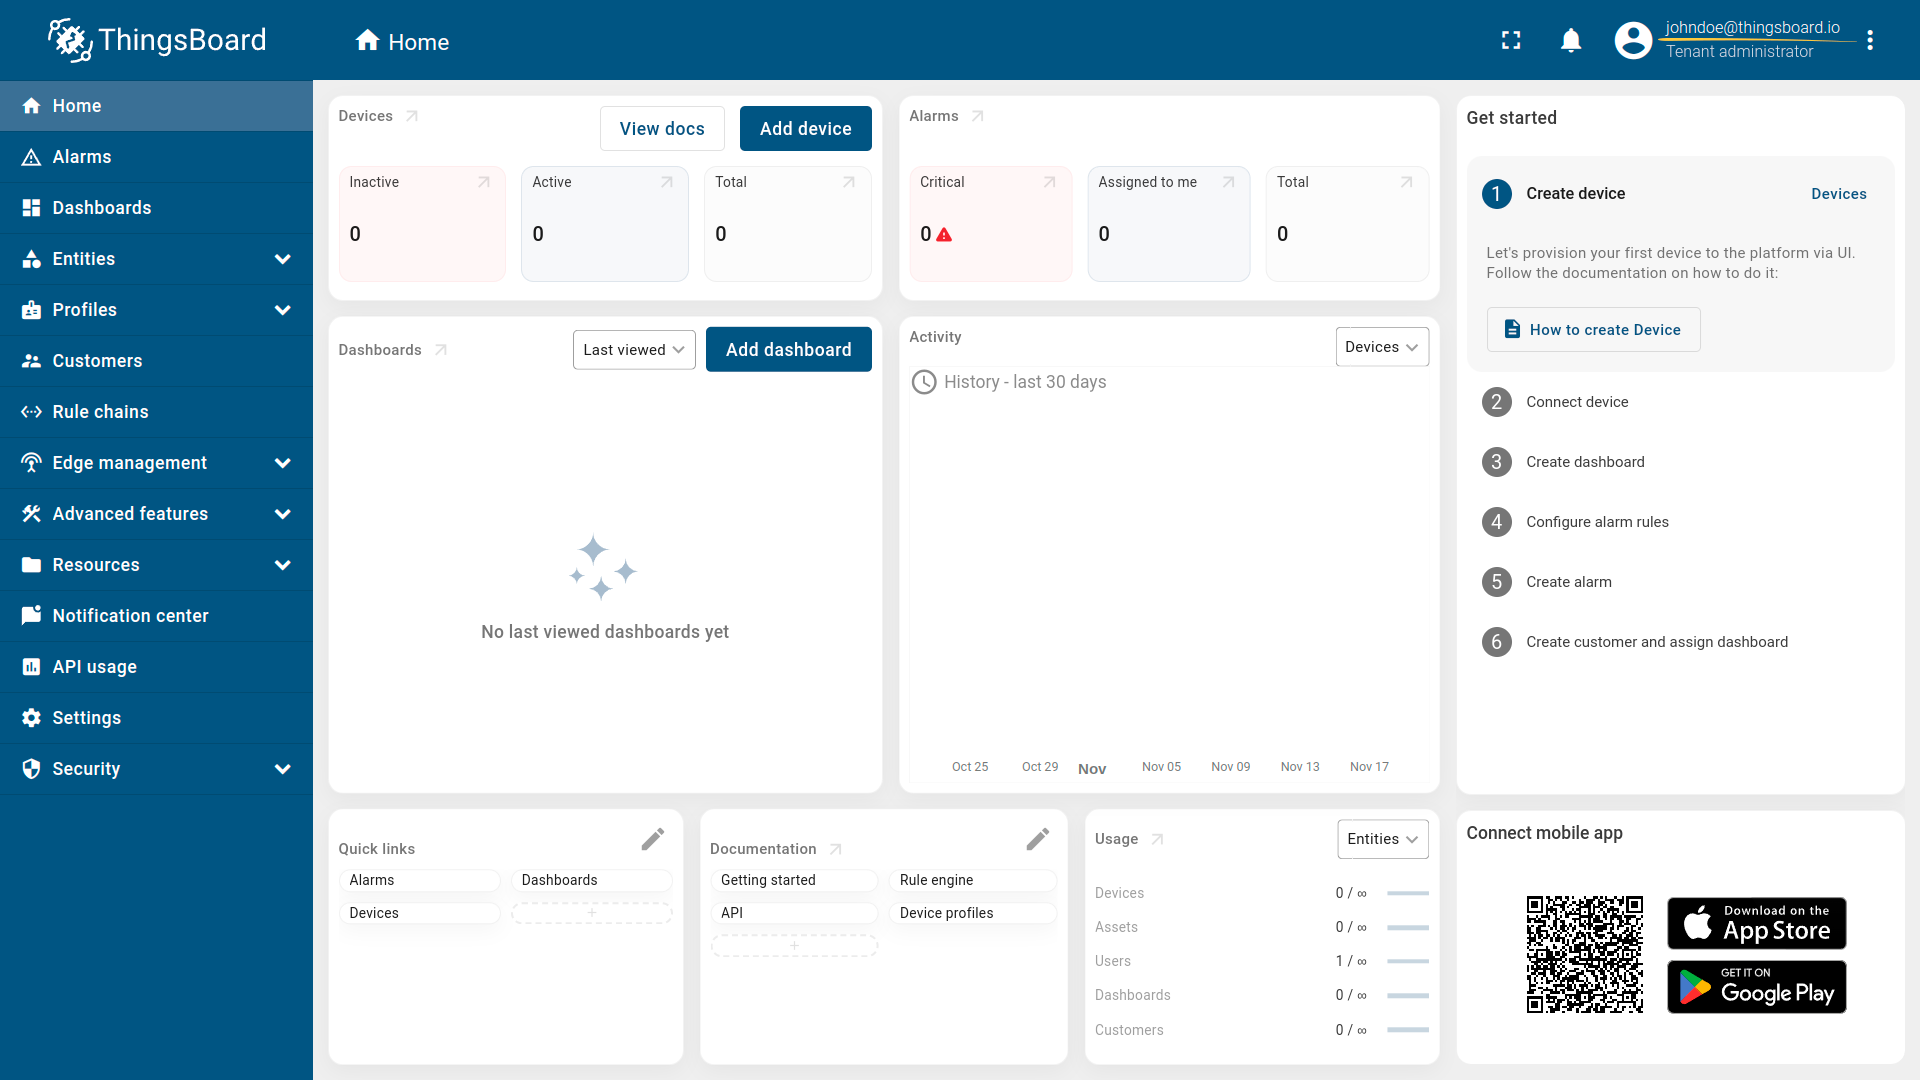Click the Quick links edit pencil icon
This screenshot has width=1920, height=1080.
point(653,839)
